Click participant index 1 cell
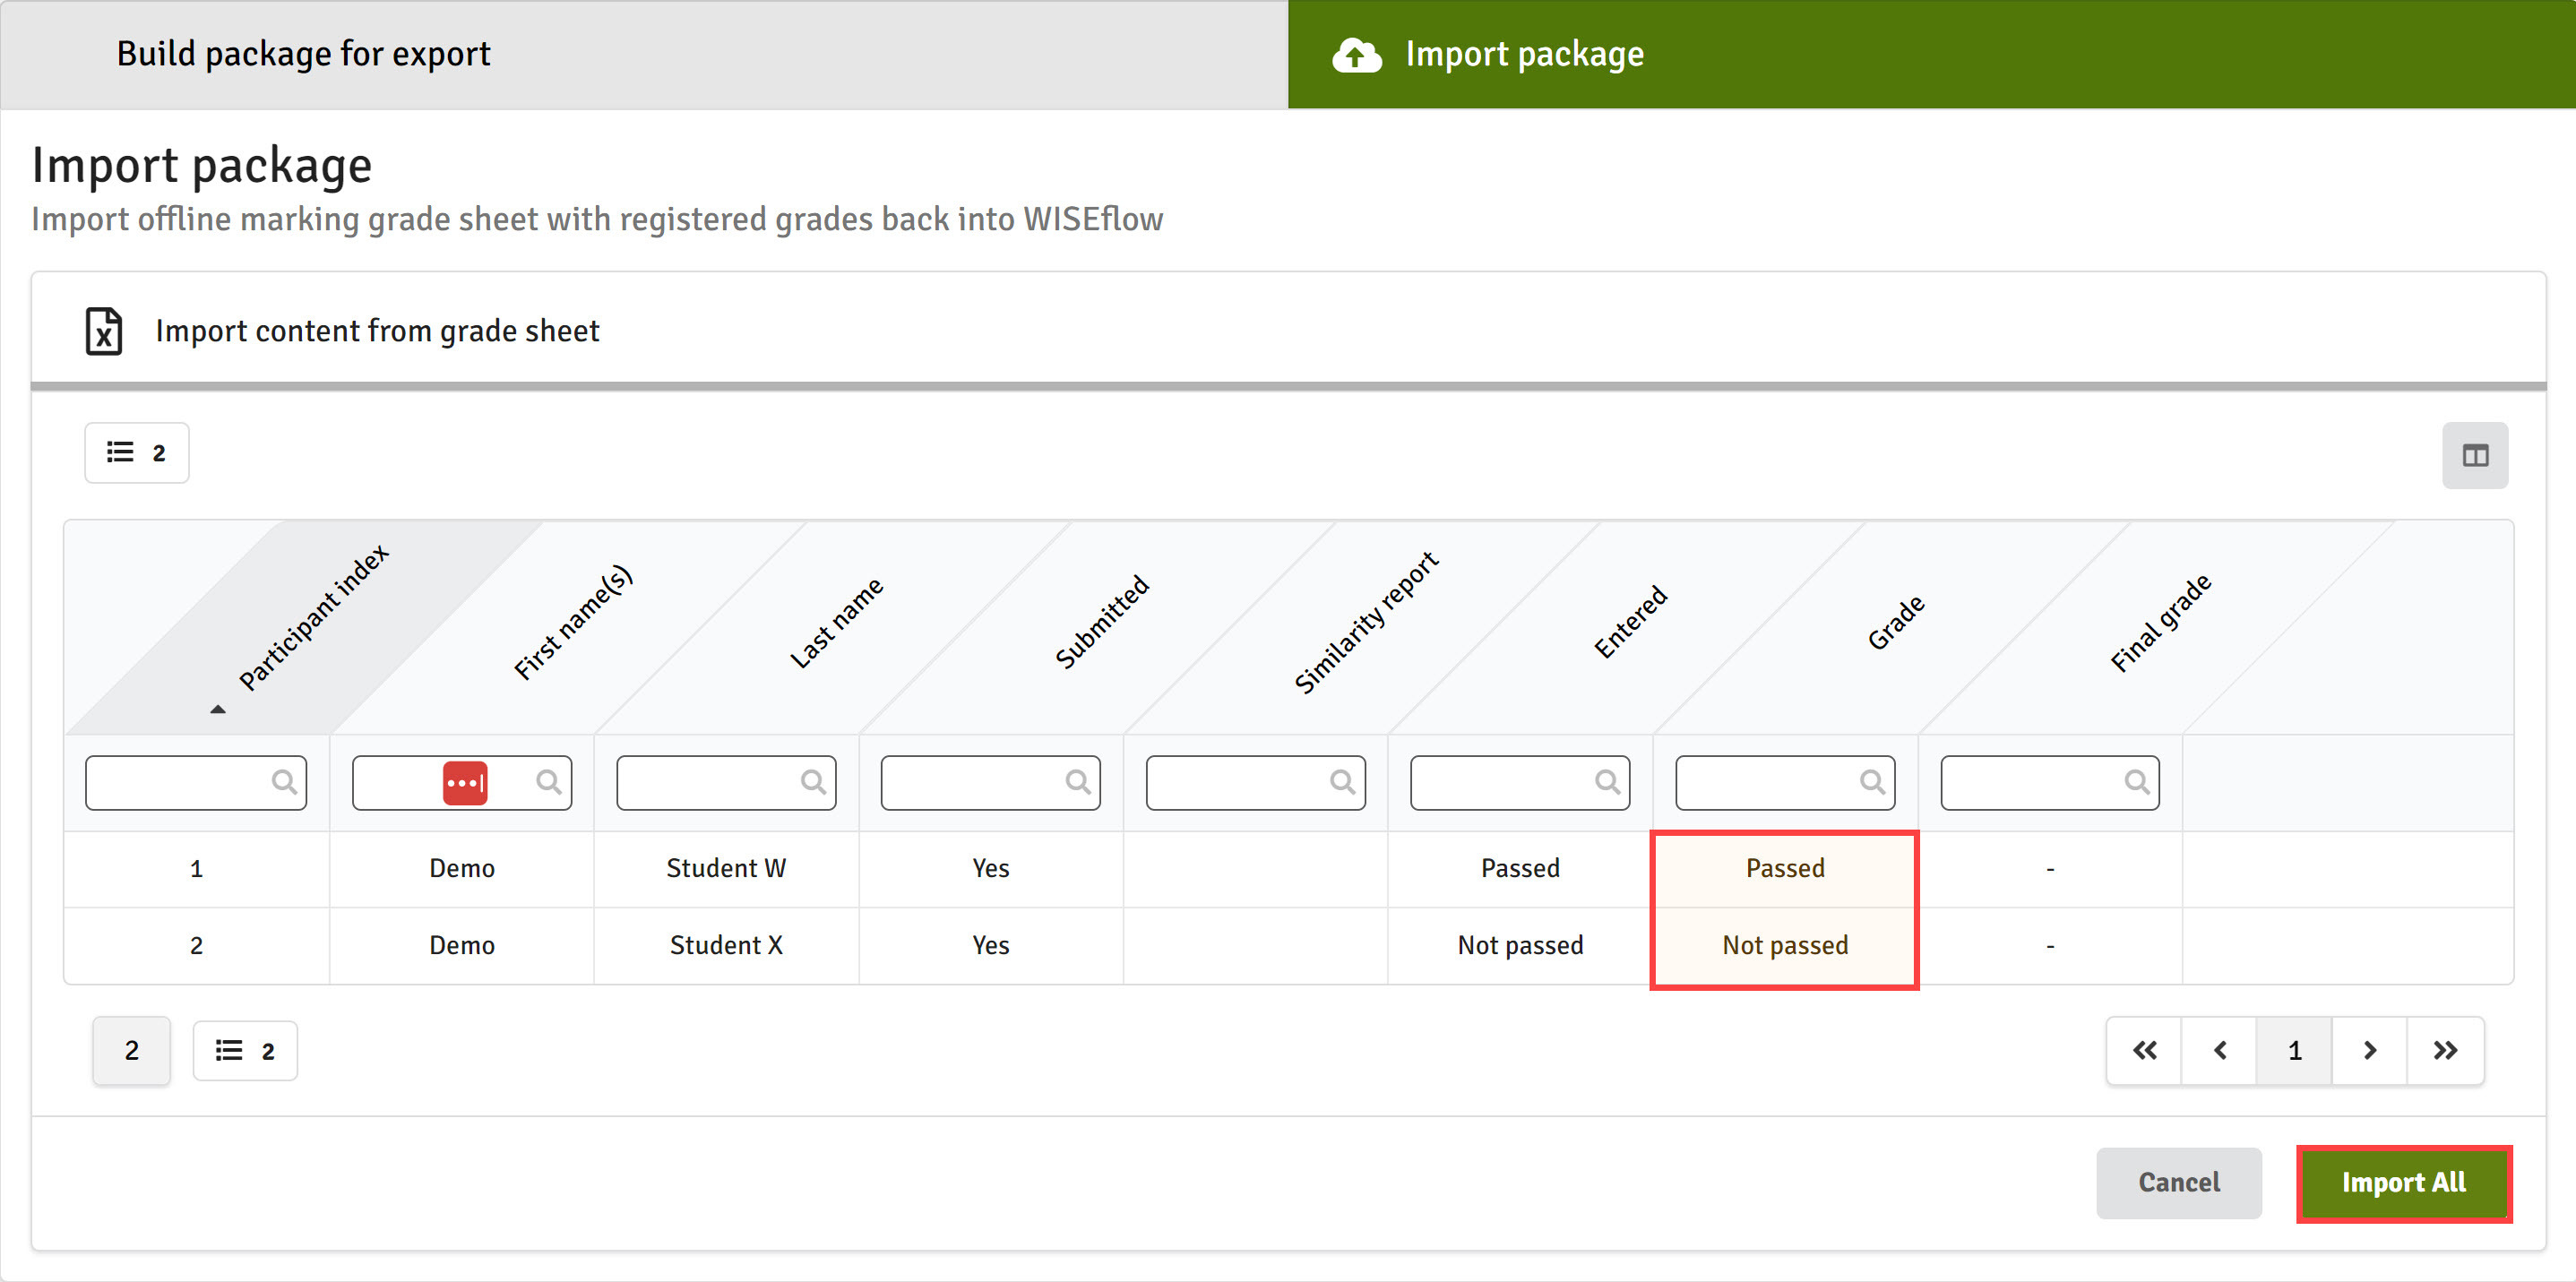 (x=196, y=868)
